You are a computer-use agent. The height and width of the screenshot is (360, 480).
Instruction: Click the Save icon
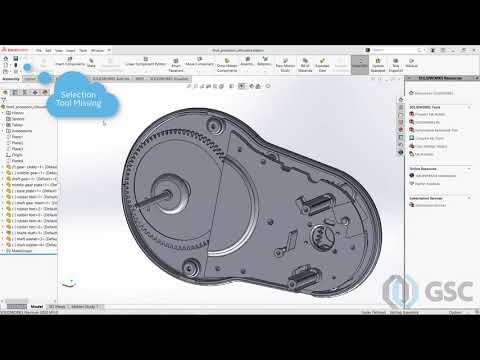[15, 59]
